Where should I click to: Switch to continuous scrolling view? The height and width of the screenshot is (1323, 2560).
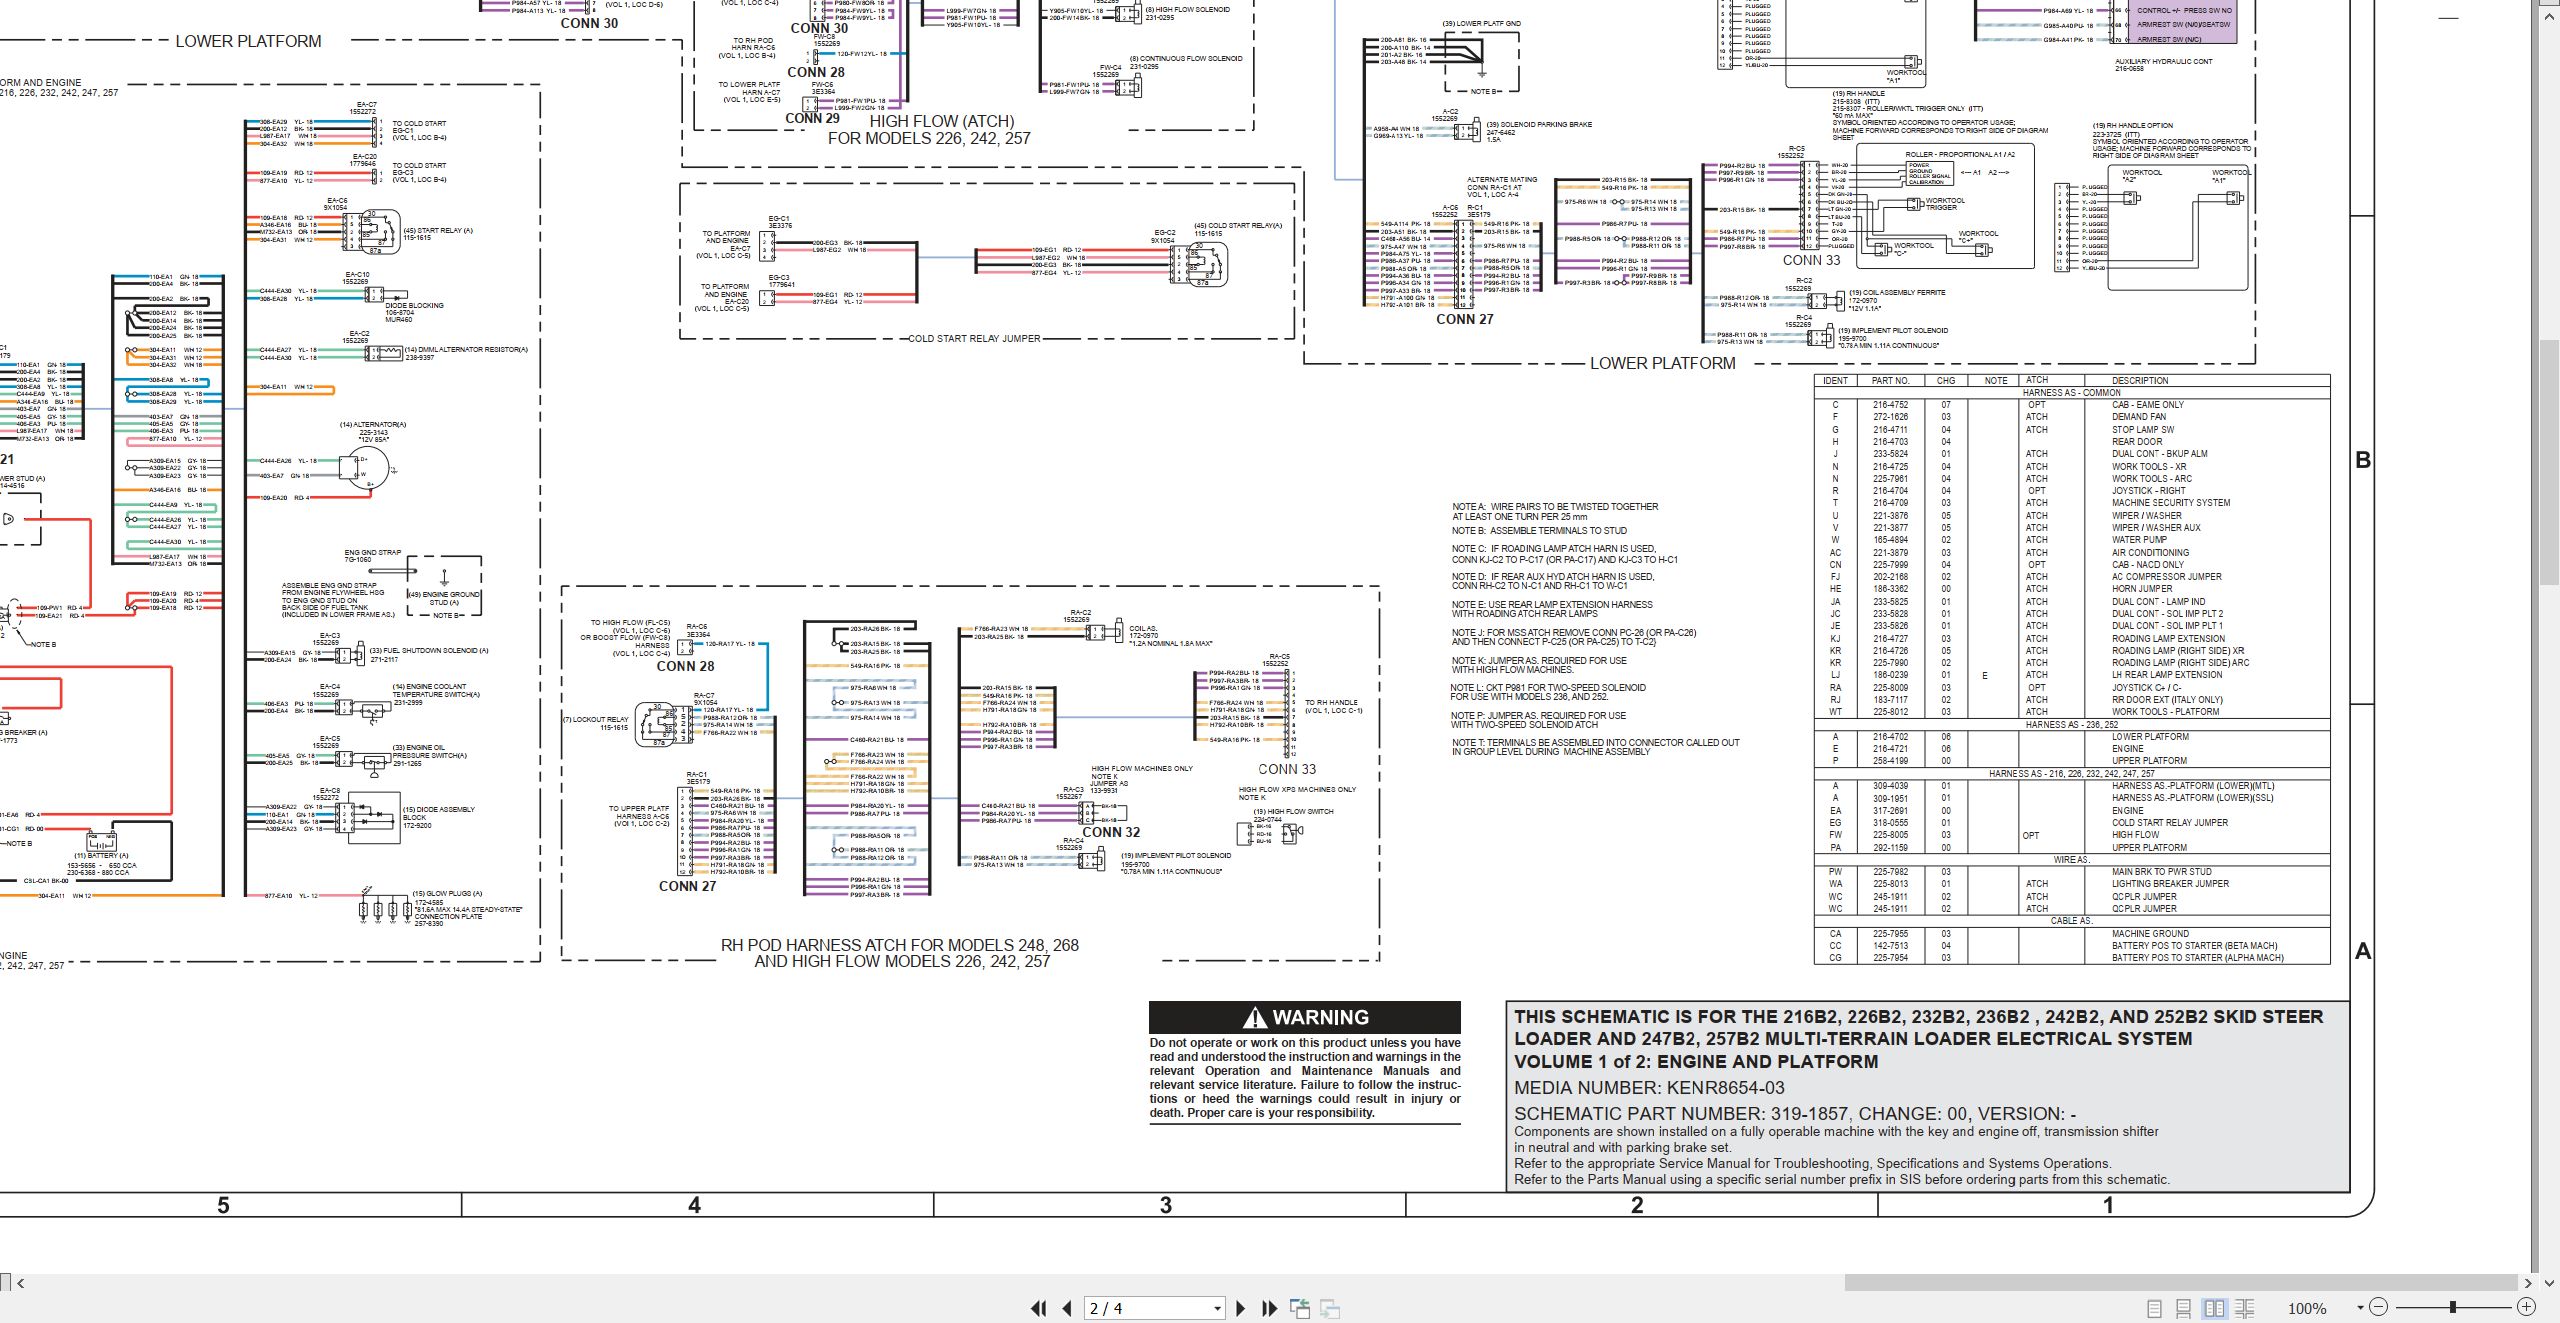point(2184,1308)
